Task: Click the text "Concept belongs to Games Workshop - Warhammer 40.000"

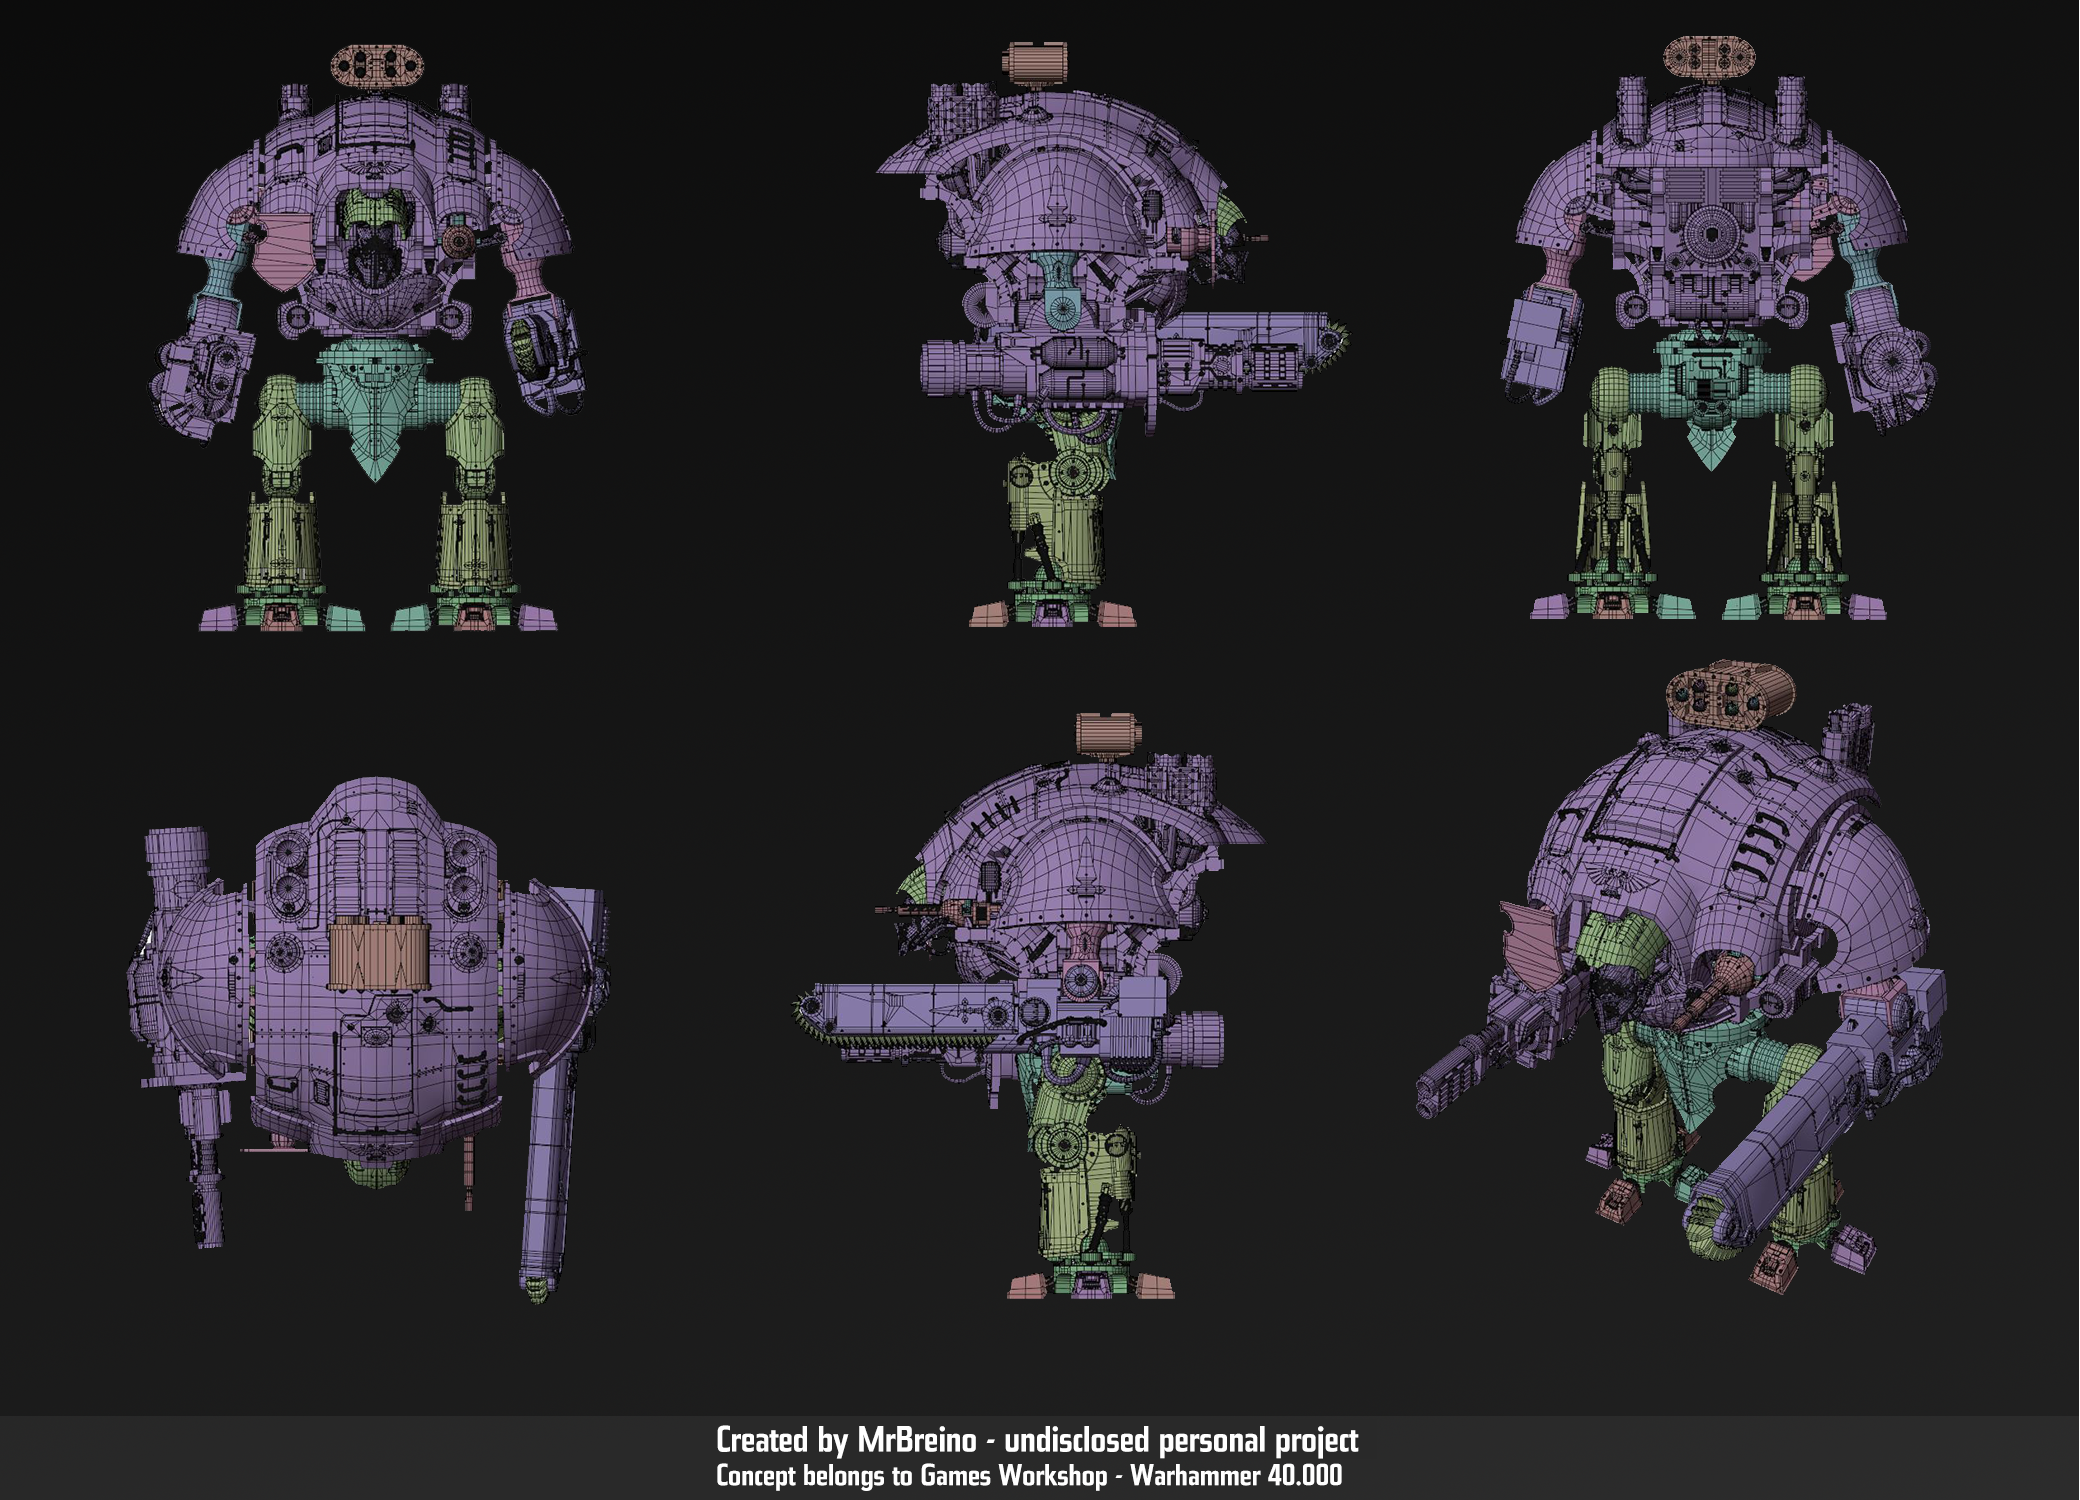Action: (x=1029, y=1476)
